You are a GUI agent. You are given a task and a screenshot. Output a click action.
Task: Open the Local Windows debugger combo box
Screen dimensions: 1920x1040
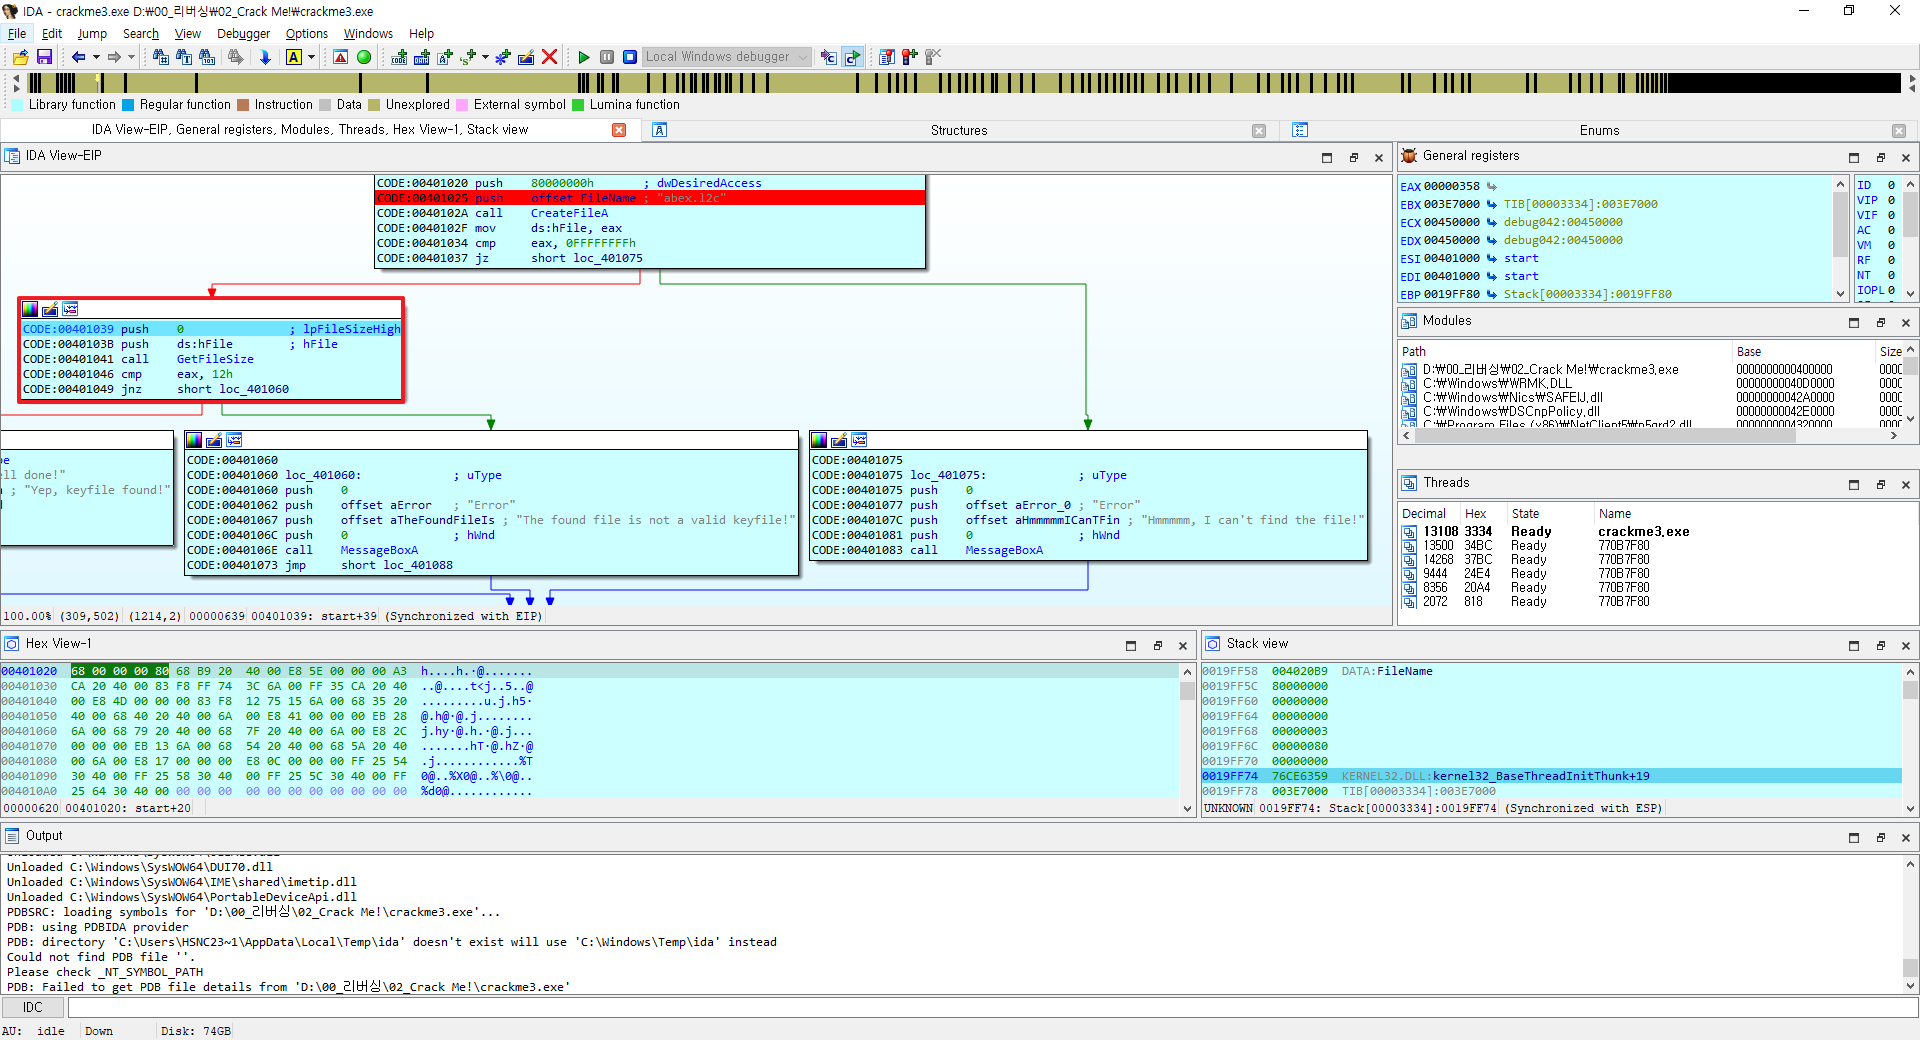point(726,57)
